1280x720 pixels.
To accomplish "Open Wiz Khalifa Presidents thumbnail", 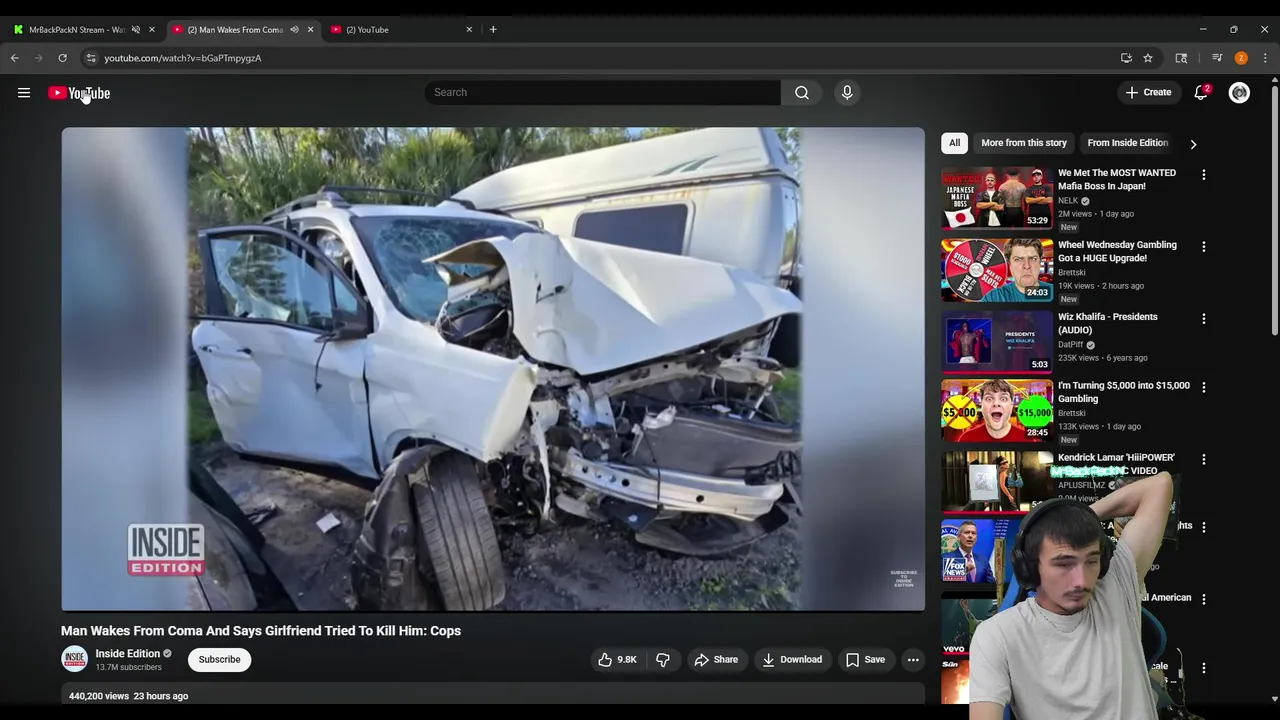I will point(997,342).
